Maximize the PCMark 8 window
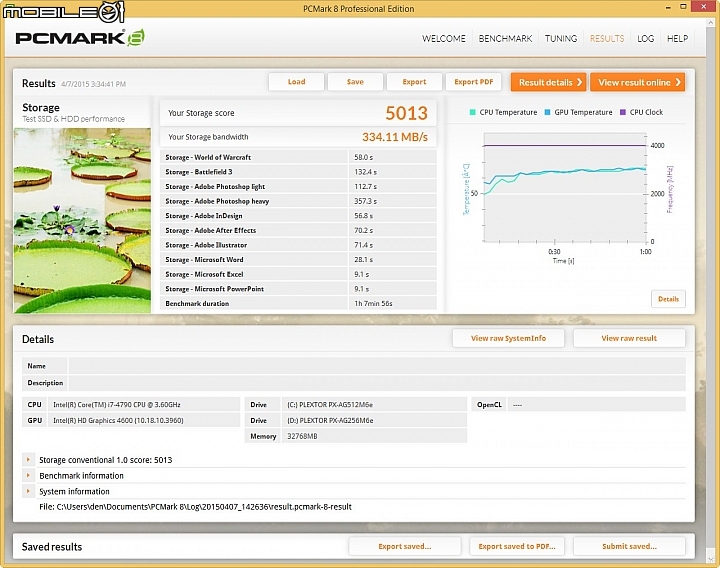The width and height of the screenshot is (720, 568). 683,7
